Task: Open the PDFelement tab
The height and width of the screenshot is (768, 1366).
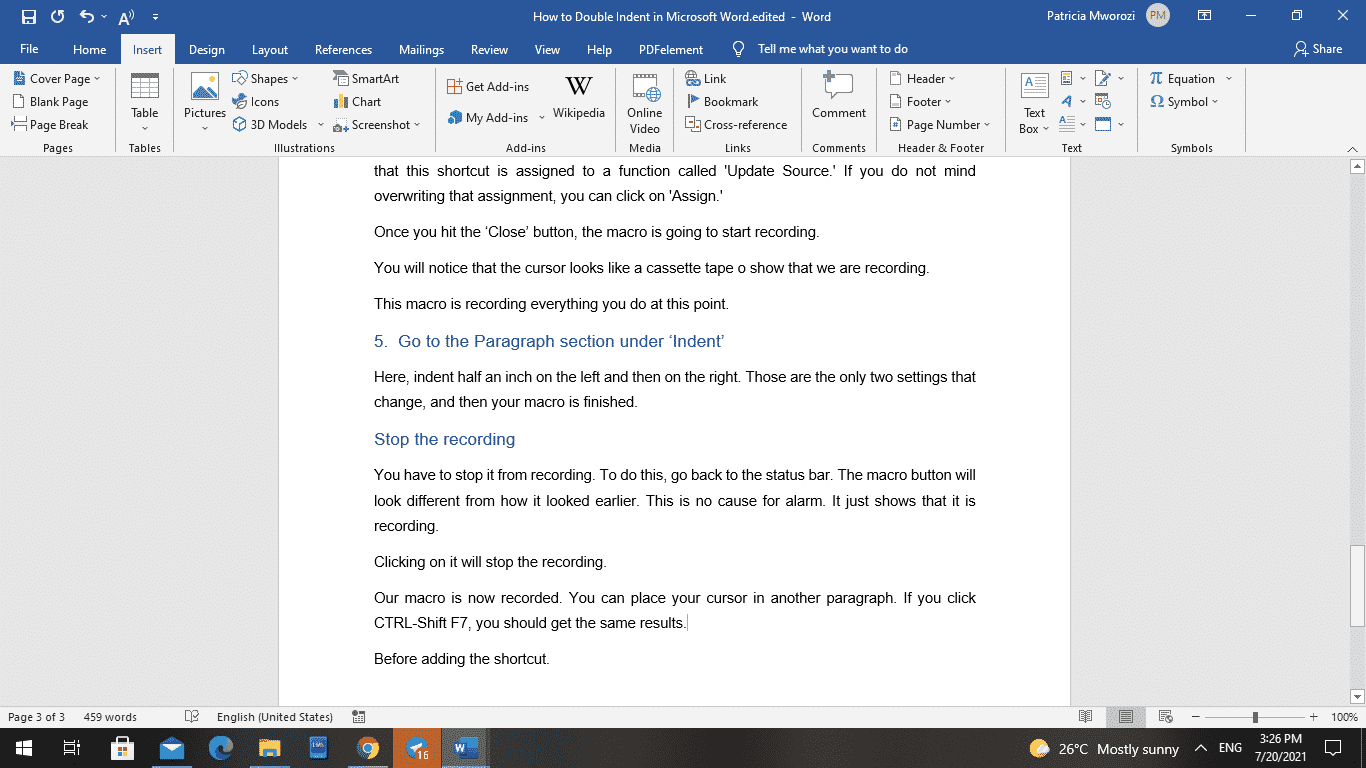Action: pyautogui.click(x=671, y=49)
